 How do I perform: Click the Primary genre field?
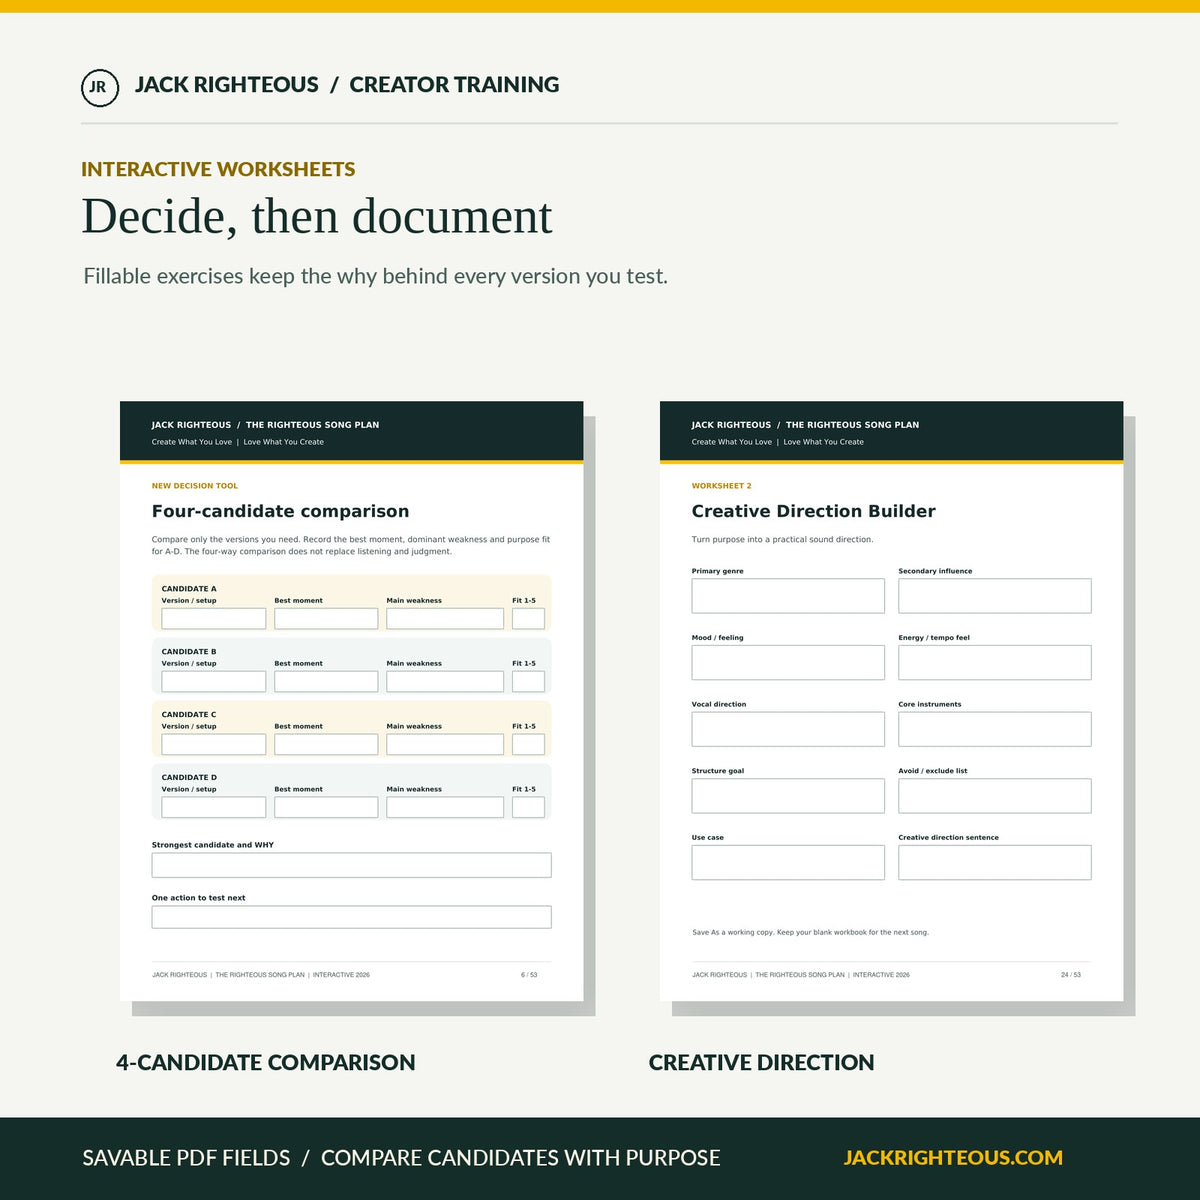pyautogui.click(x=788, y=596)
